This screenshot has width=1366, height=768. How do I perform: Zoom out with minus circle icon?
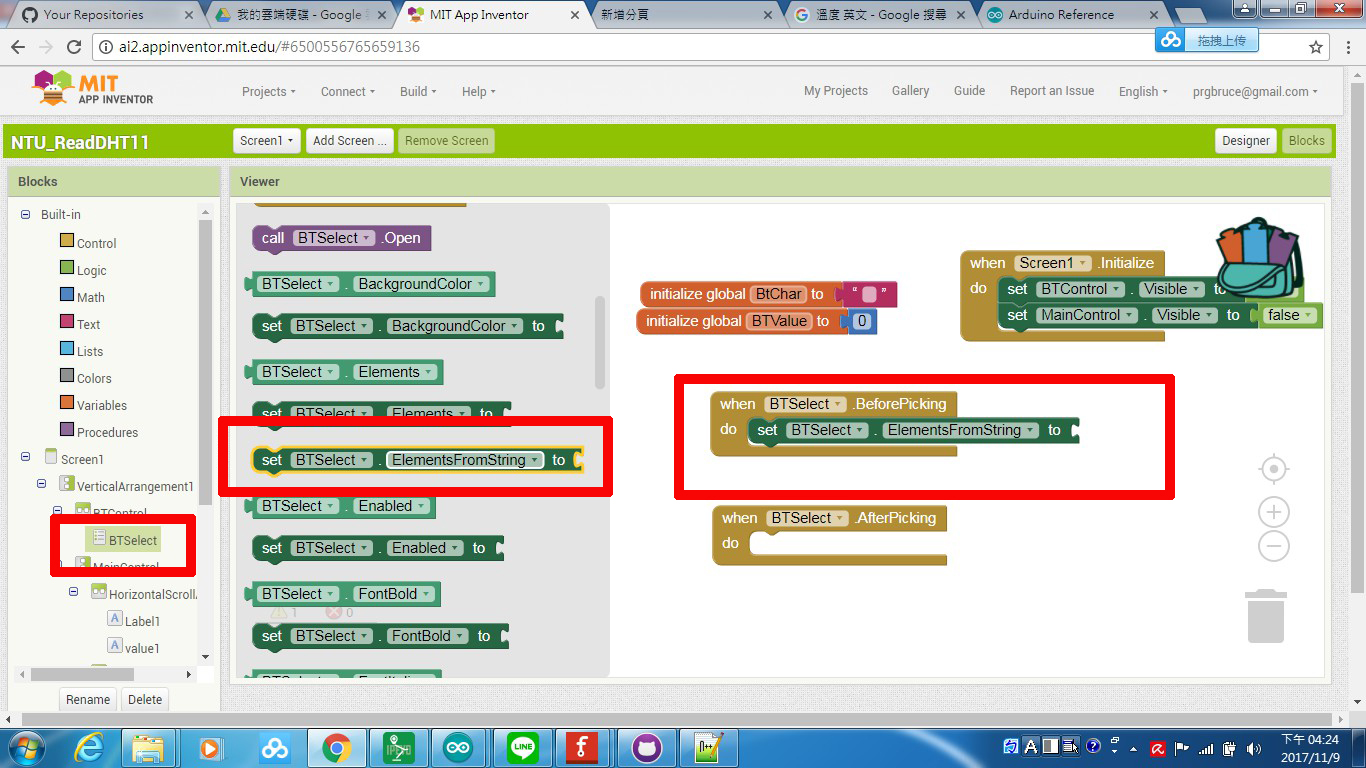click(1273, 546)
